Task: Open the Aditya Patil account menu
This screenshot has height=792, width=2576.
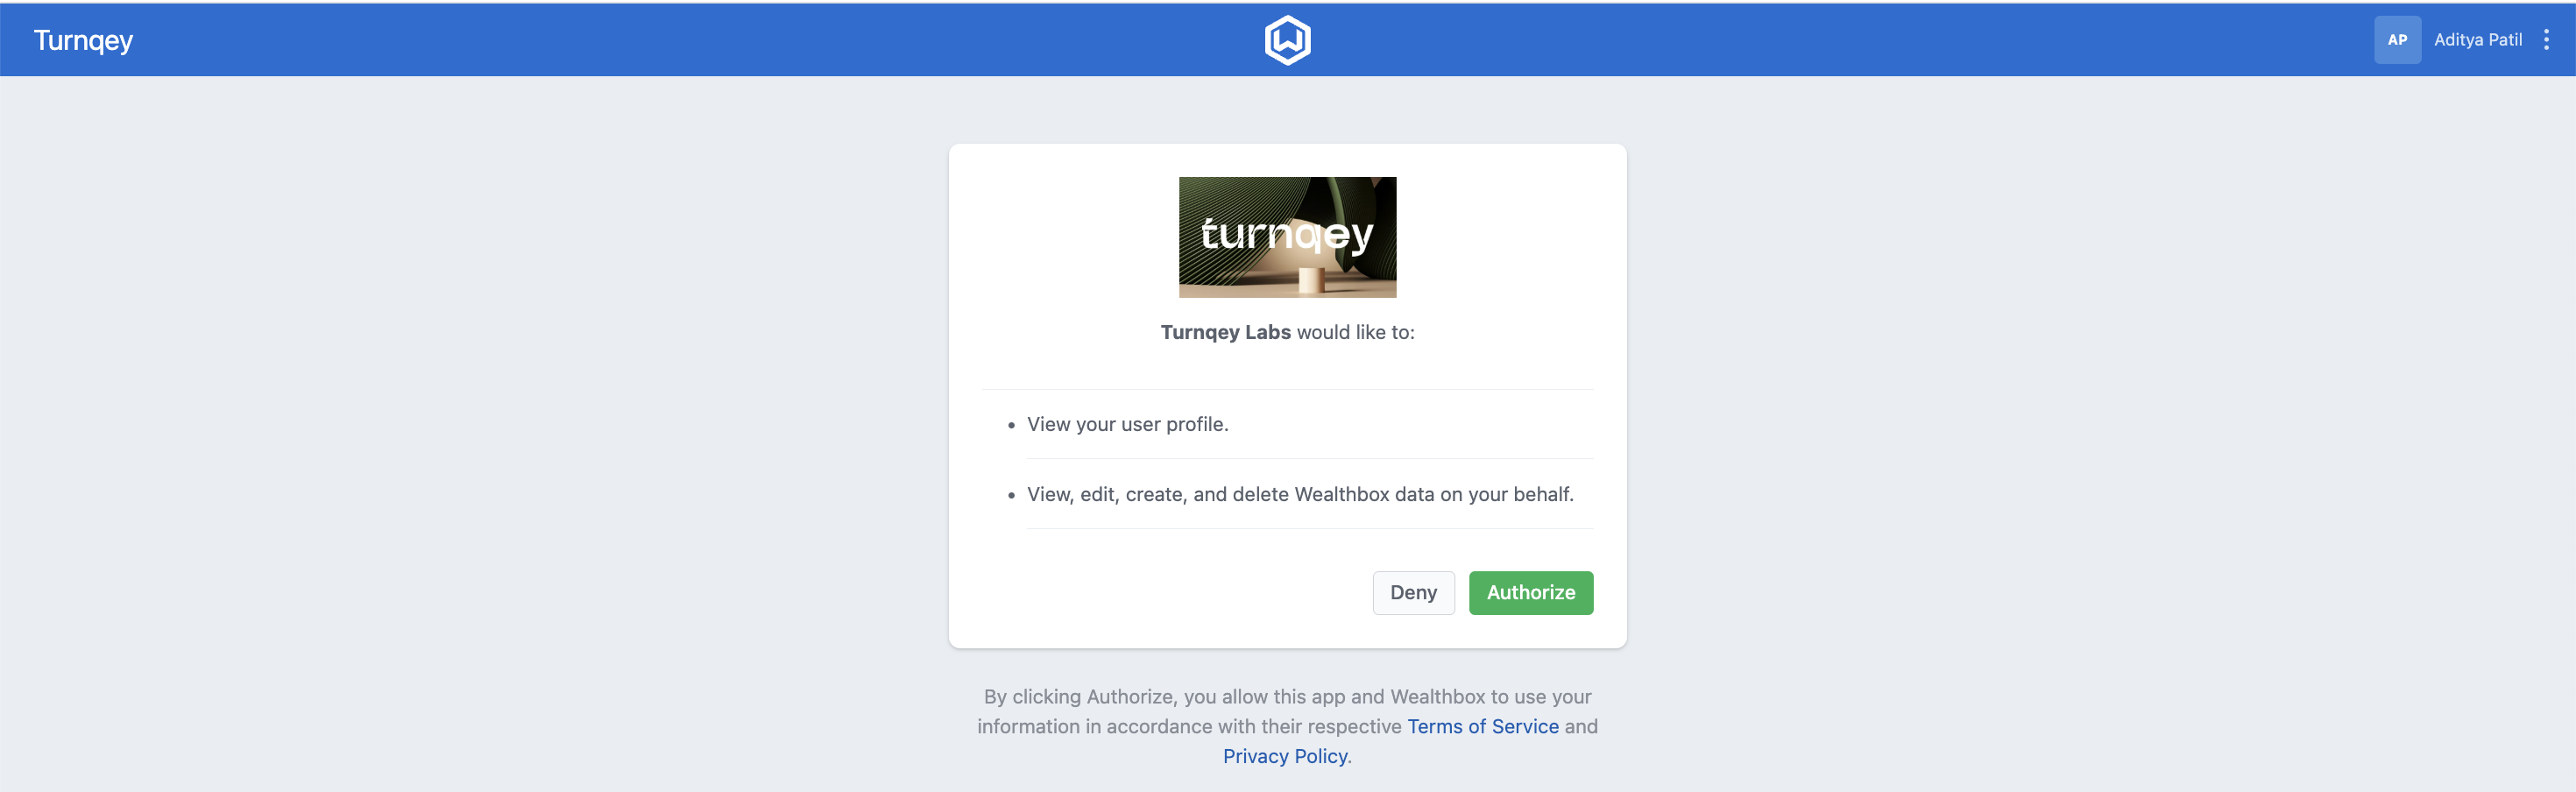Action: pyautogui.click(x=2477, y=40)
